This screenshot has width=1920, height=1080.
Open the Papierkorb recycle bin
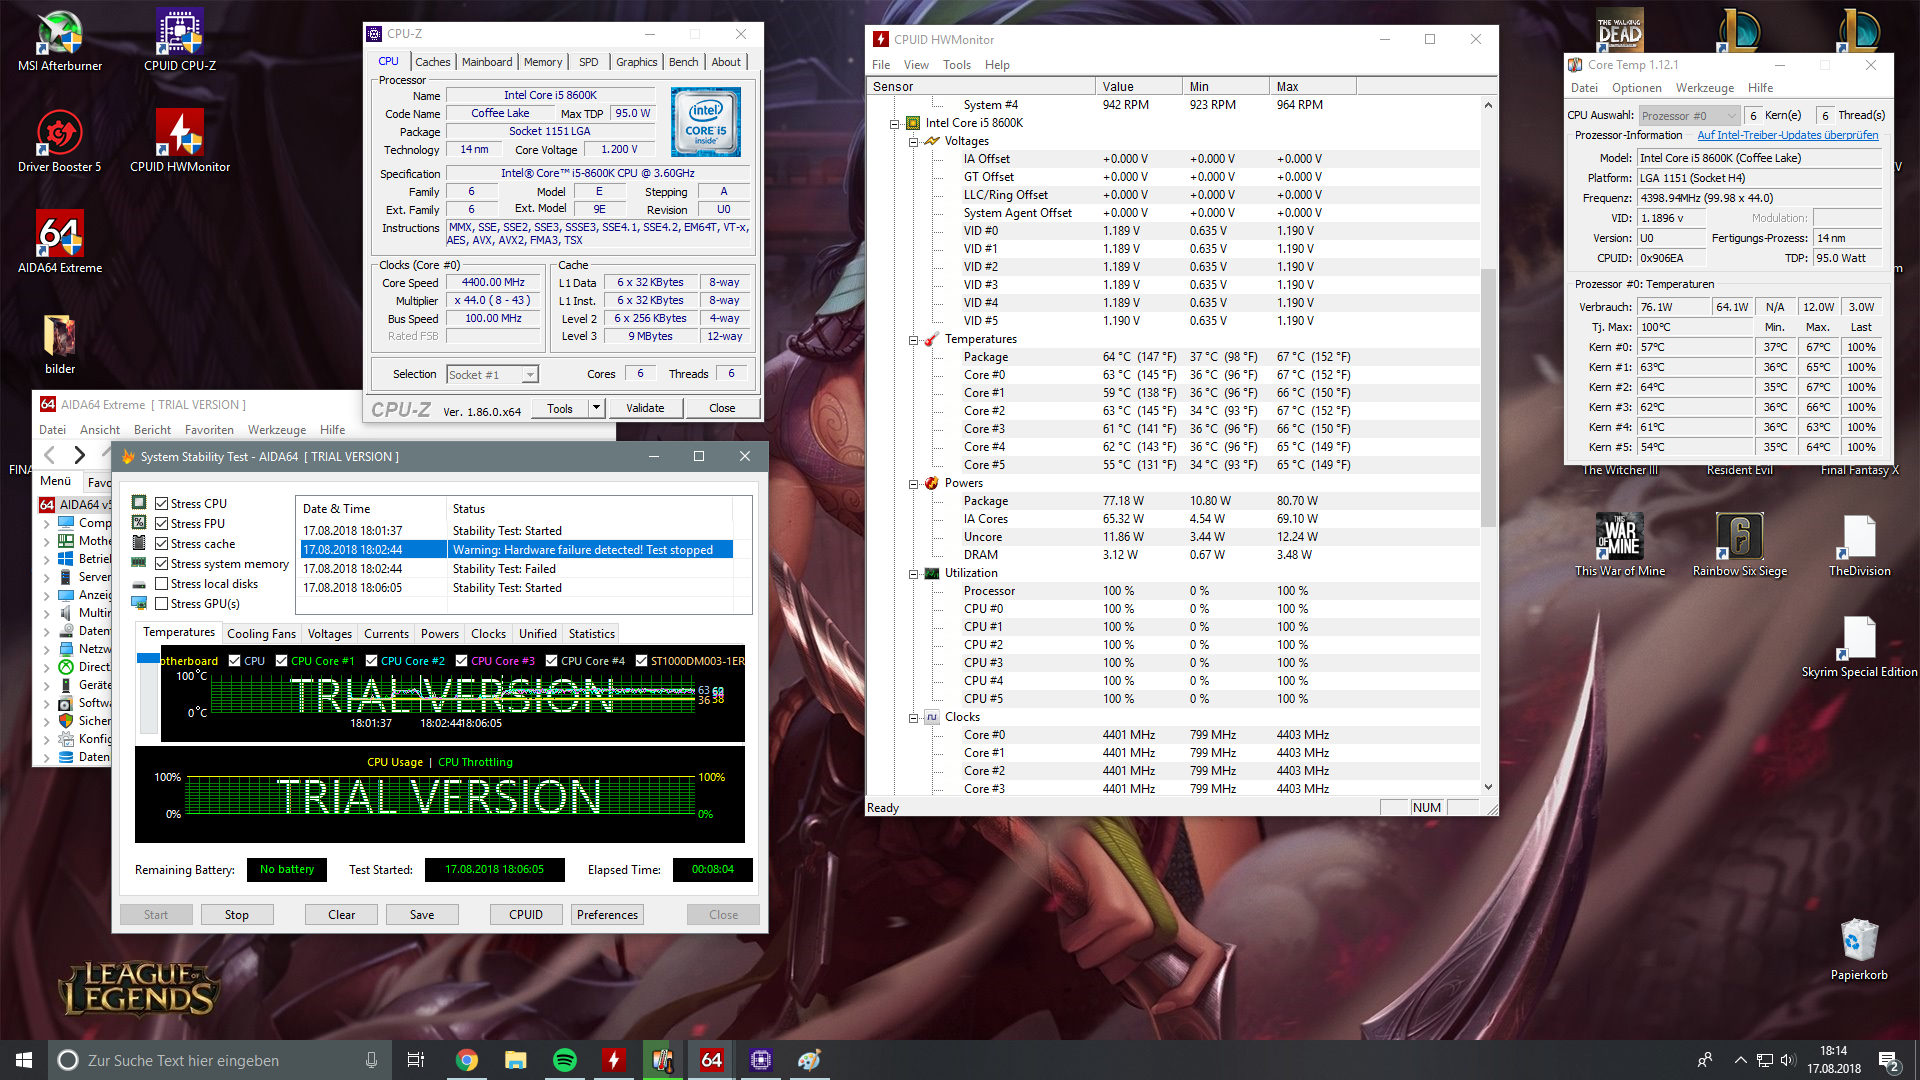(x=1860, y=949)
